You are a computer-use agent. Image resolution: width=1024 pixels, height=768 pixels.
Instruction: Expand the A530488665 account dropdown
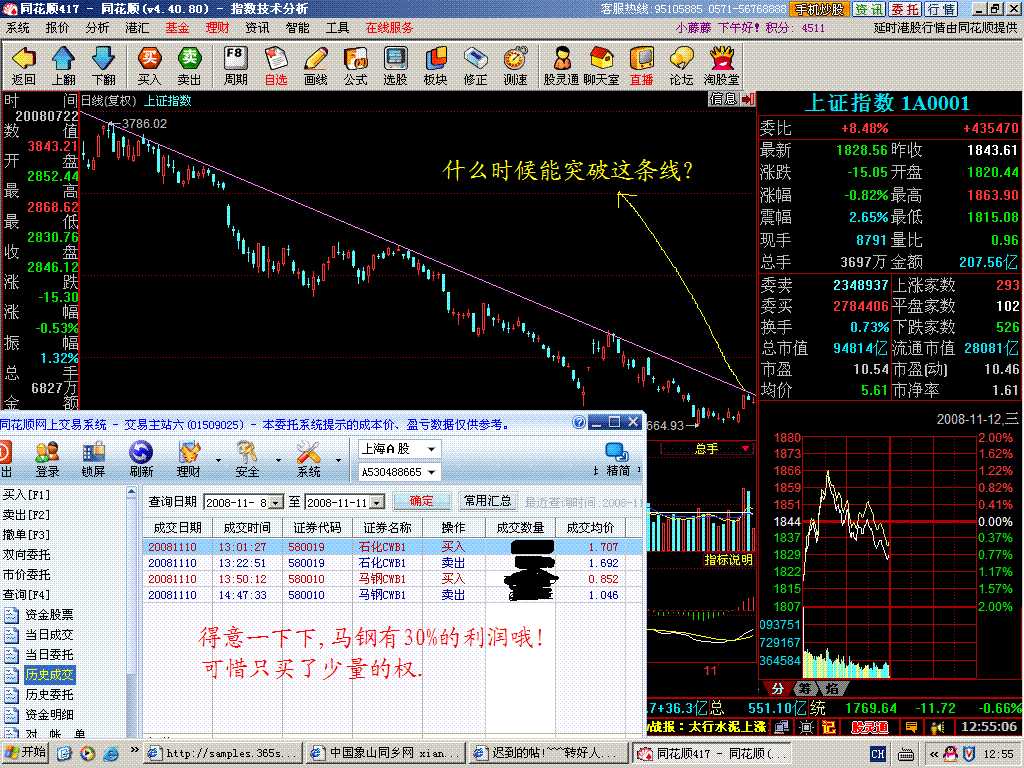pyautogui.click(x=432, y=472)
